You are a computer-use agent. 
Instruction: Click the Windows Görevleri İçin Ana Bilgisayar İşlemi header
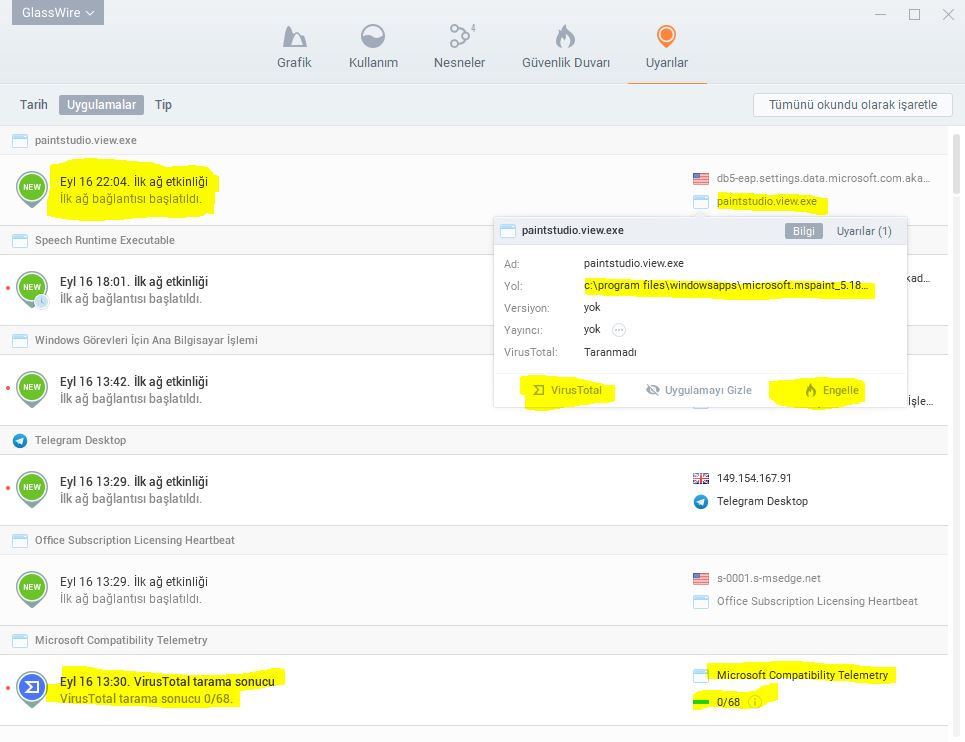pos(146,340)
